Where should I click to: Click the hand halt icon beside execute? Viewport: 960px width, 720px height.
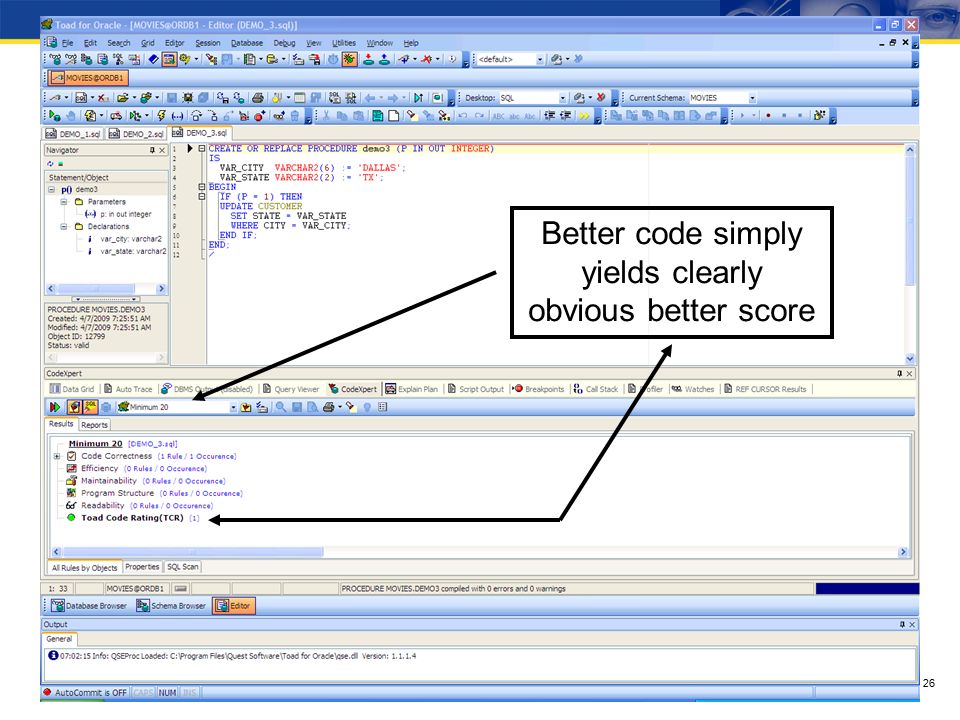(x=70, y=116)
